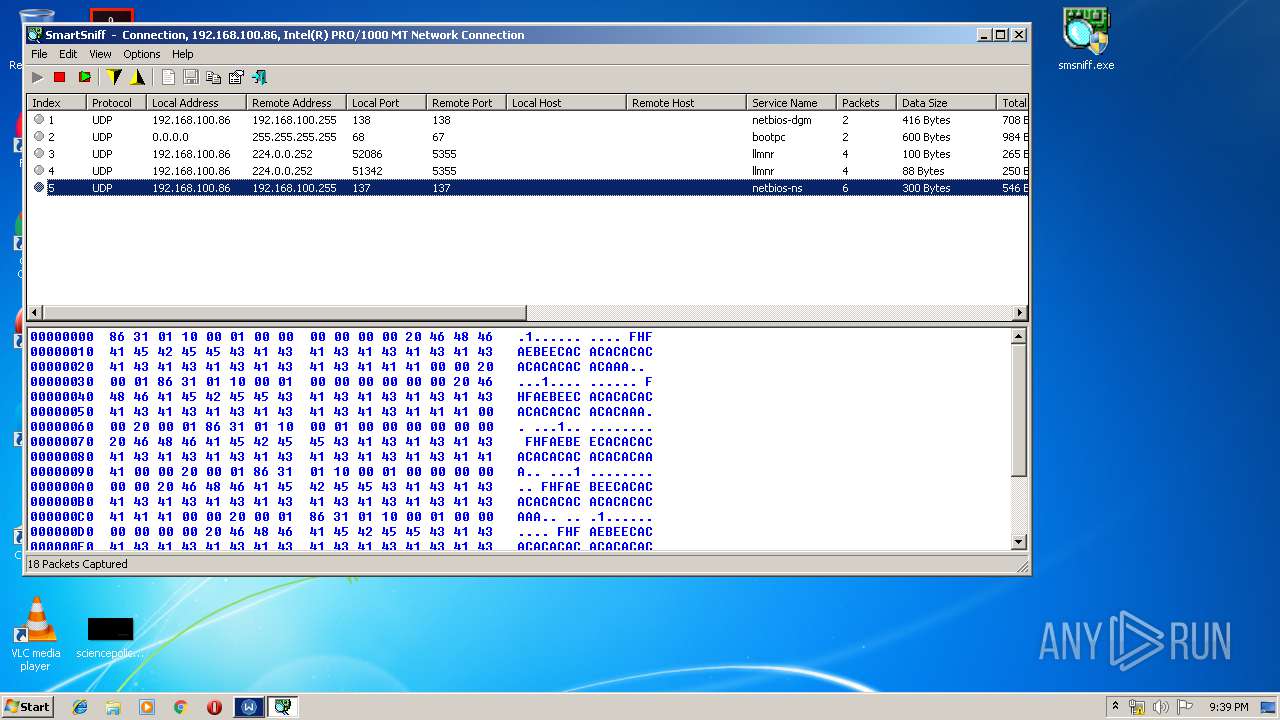Click the Packets column header
Screen dimensions: 1280x720
[866, 103]
